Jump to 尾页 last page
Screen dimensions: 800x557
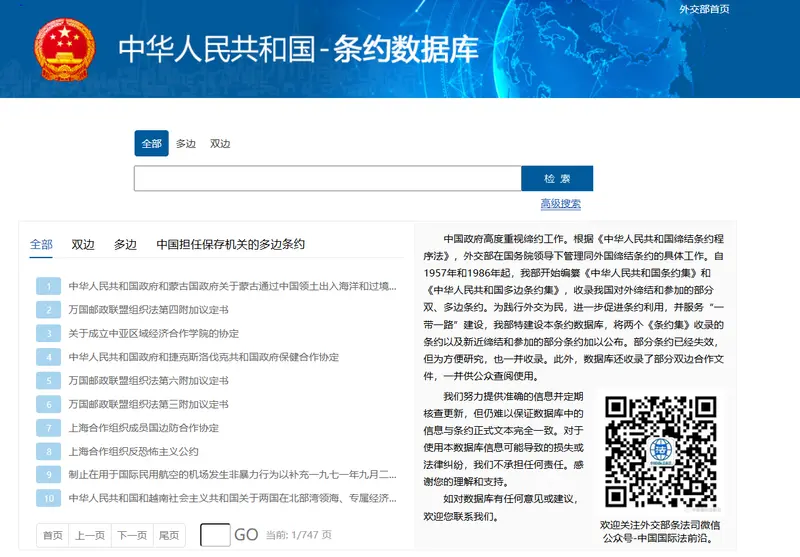(169, 535)
